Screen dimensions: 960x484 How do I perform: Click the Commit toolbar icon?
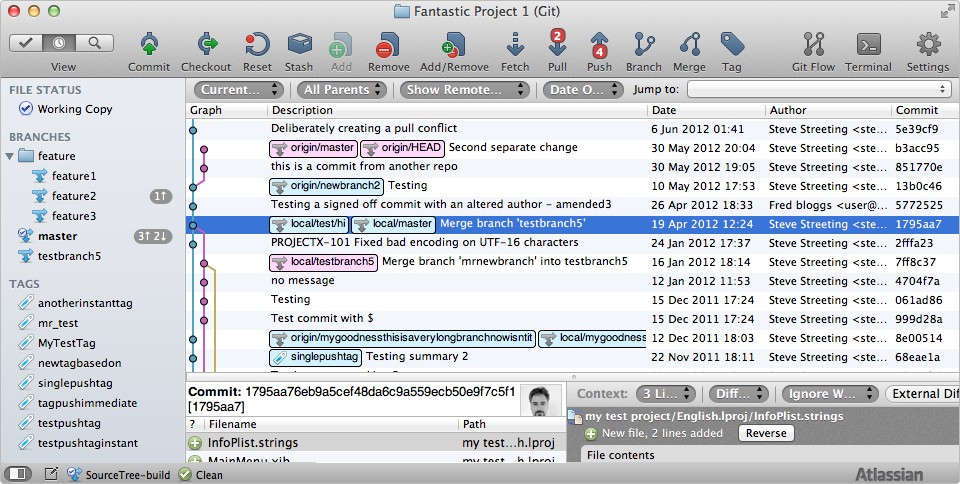point(148,44)
